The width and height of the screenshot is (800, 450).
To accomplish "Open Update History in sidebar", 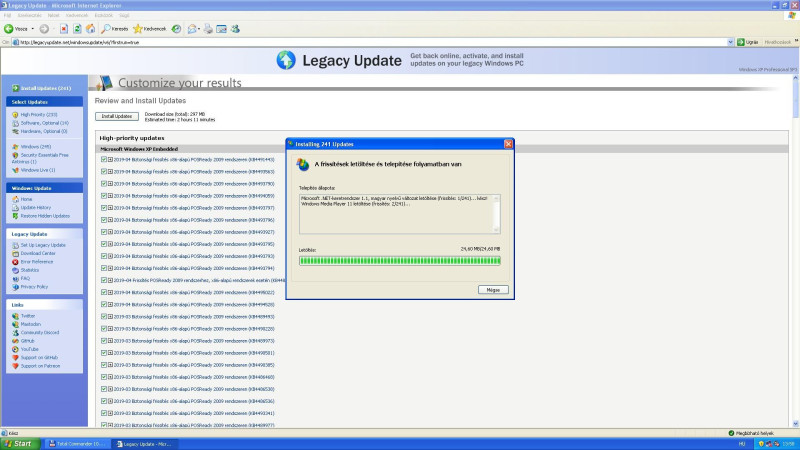I will pos(35,208).
